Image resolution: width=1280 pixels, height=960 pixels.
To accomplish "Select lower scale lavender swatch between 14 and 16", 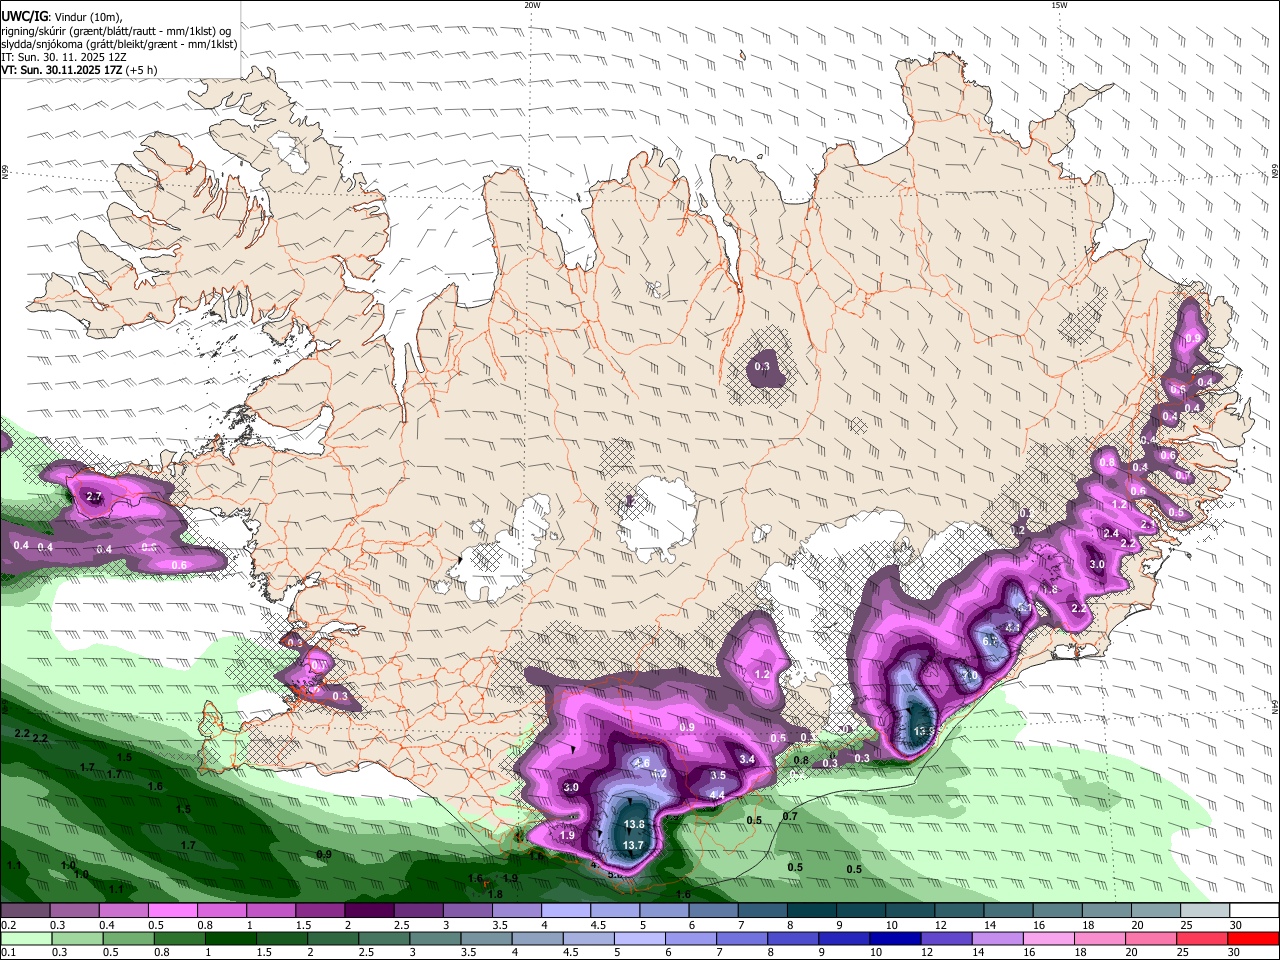I will tap(996, 938).
